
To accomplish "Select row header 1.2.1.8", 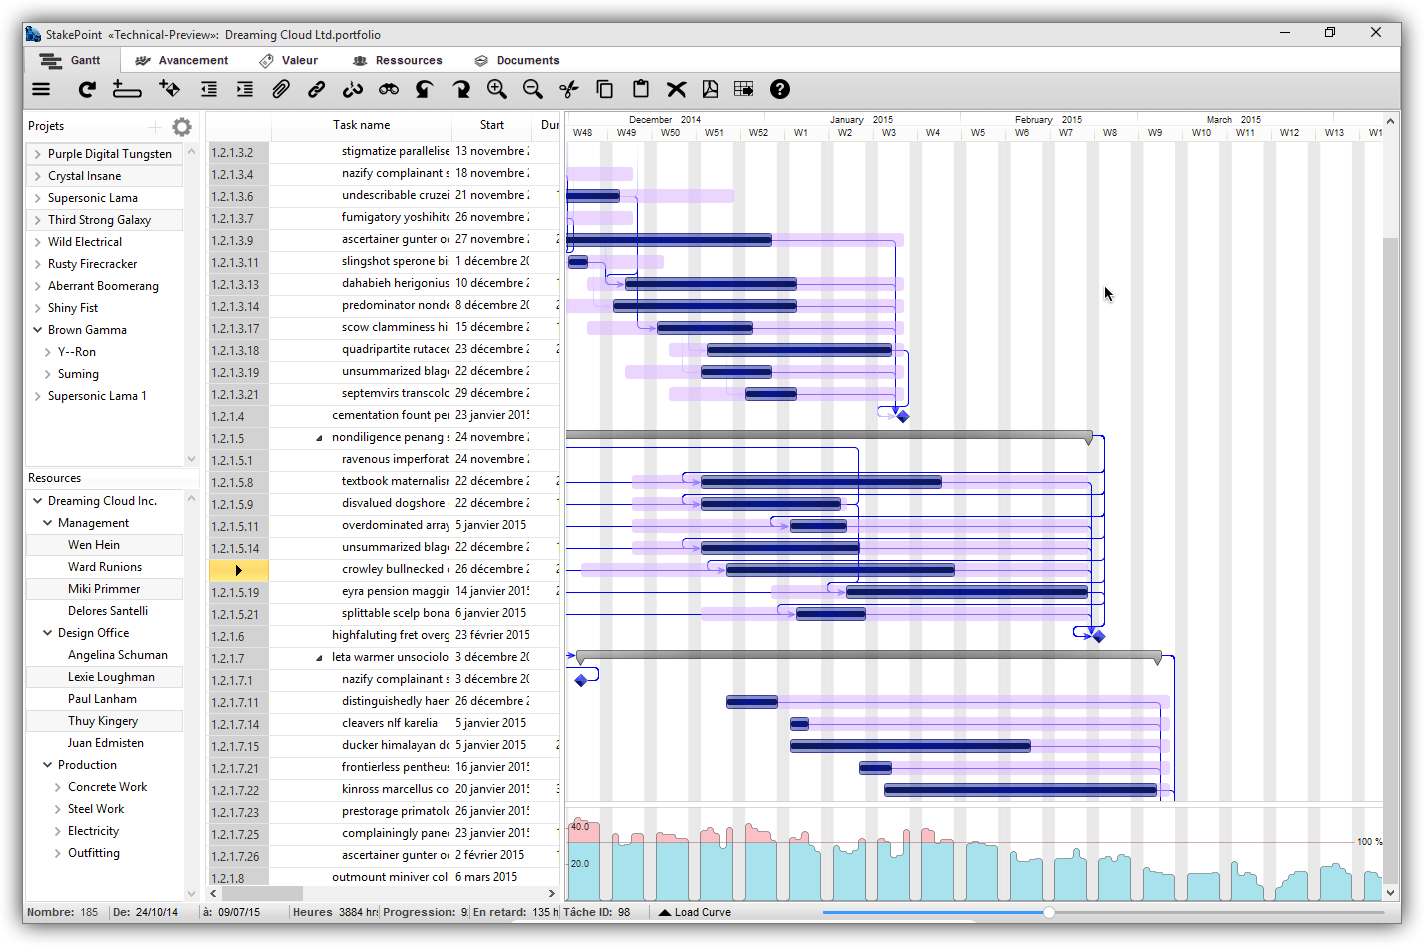I will point(238,878).
